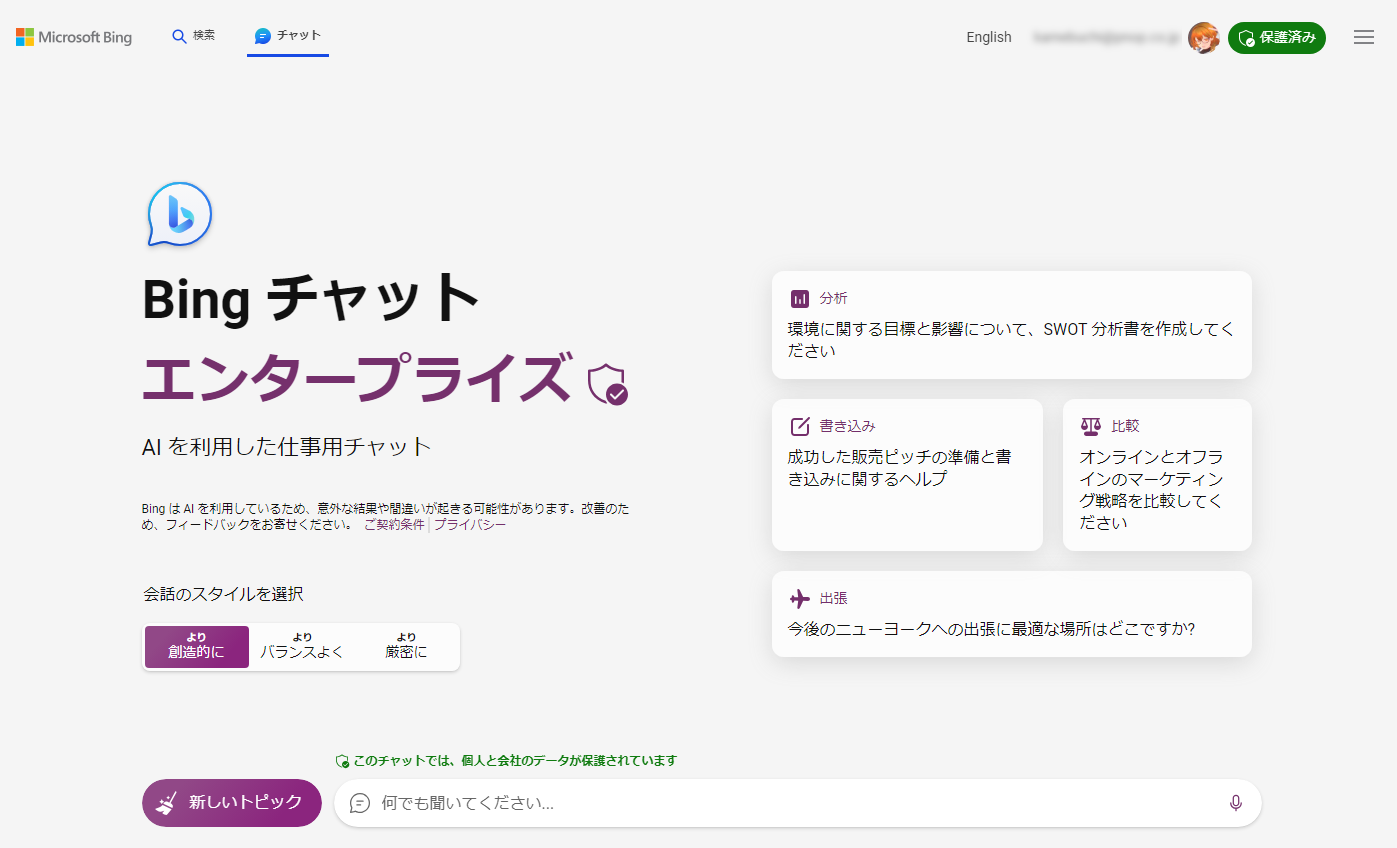This screenshot has width=1397, height=848.
Task: Click the airplane icon on 出張 card
Action: click(800, 598)
